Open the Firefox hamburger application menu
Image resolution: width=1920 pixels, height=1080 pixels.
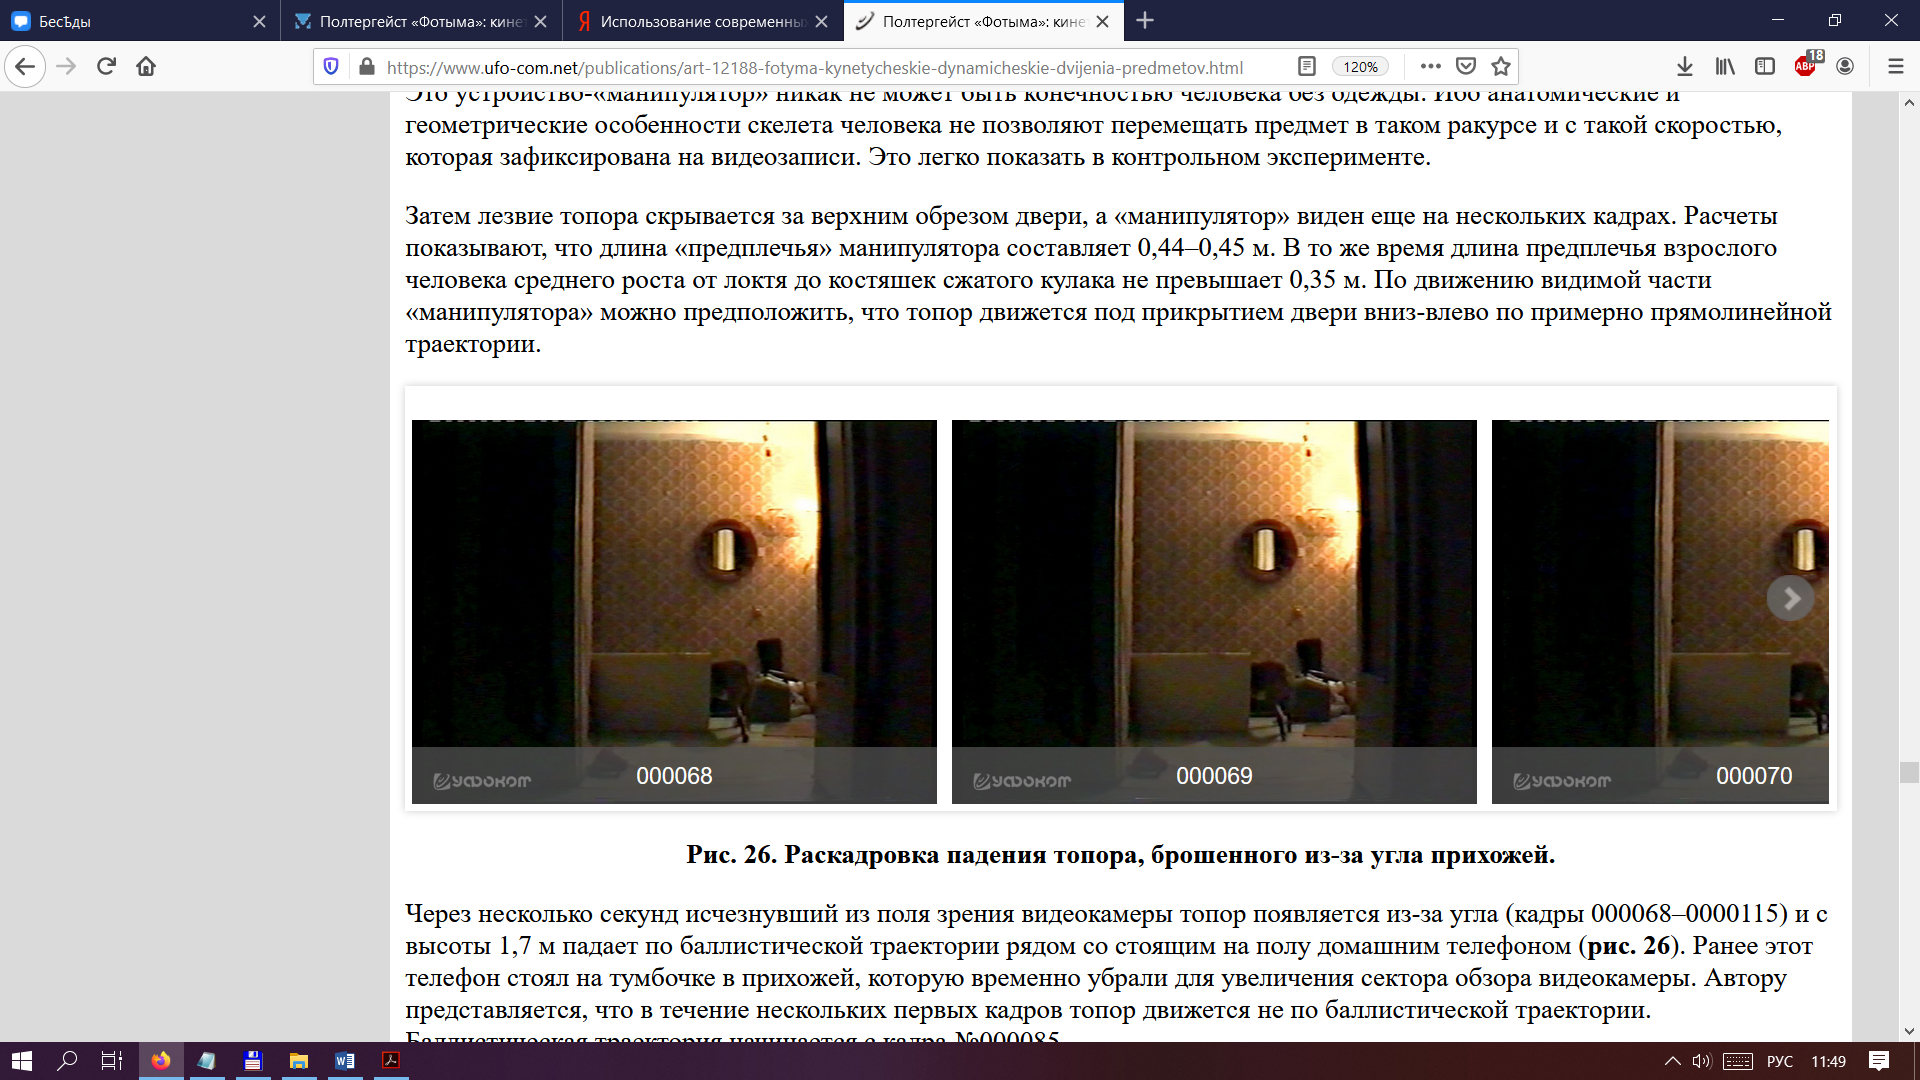tap(1895, 66)
